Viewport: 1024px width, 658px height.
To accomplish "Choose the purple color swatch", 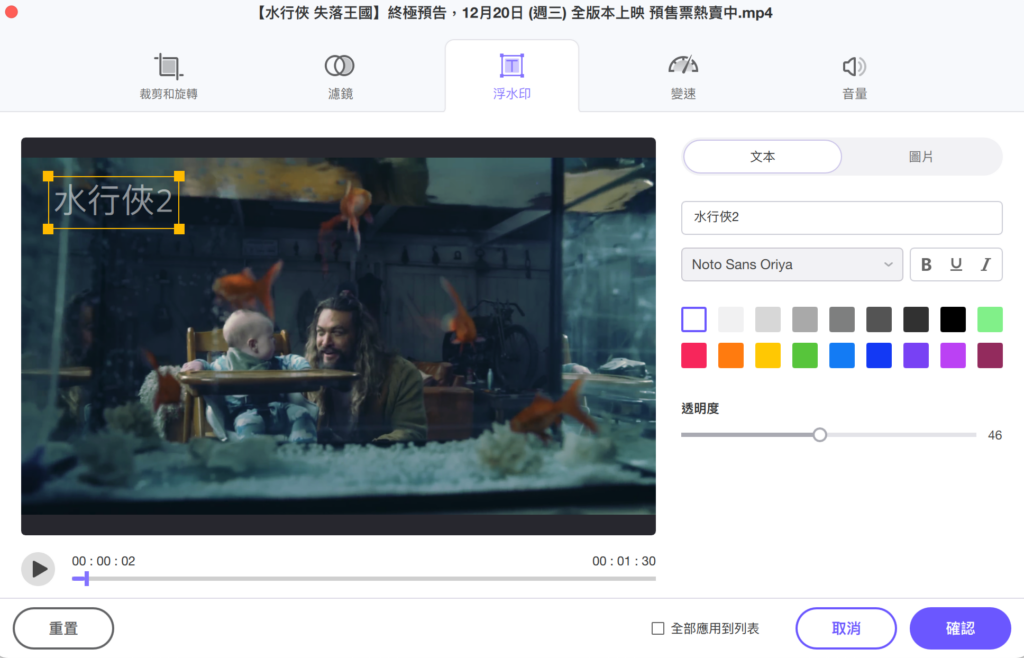I will pyautogui.click(x=916, y=356).
